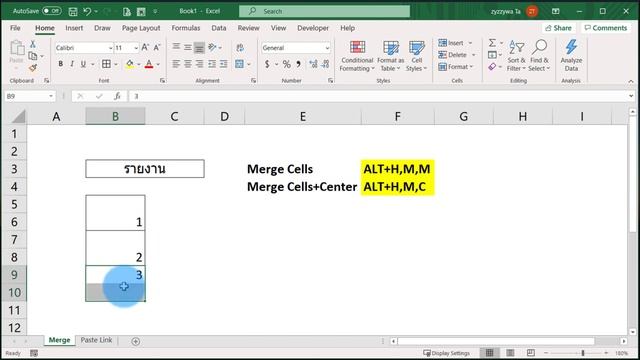Open the Merge & Center dropdown arrow

(x=249, y=64)
